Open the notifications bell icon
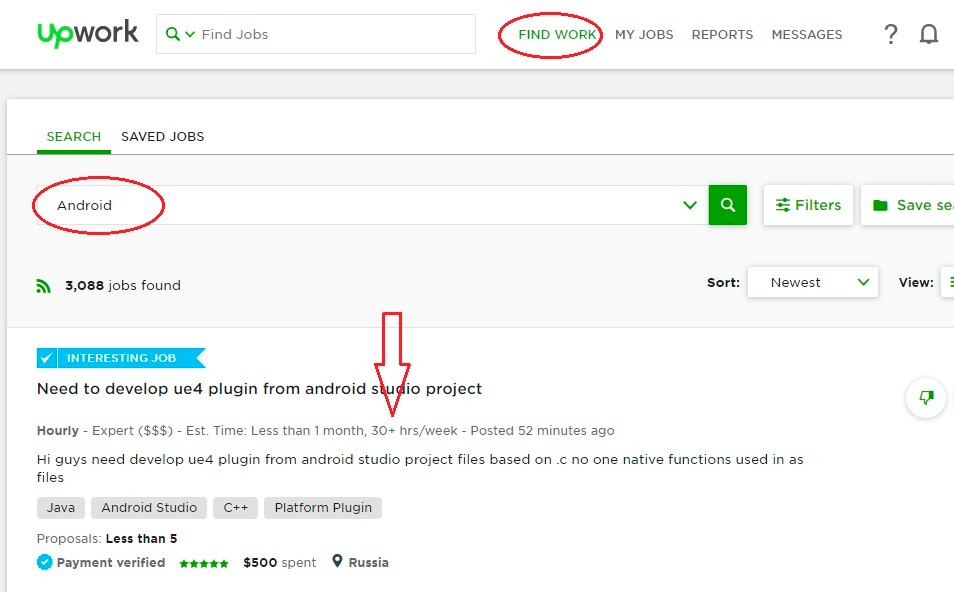 (x=929, y=35)
